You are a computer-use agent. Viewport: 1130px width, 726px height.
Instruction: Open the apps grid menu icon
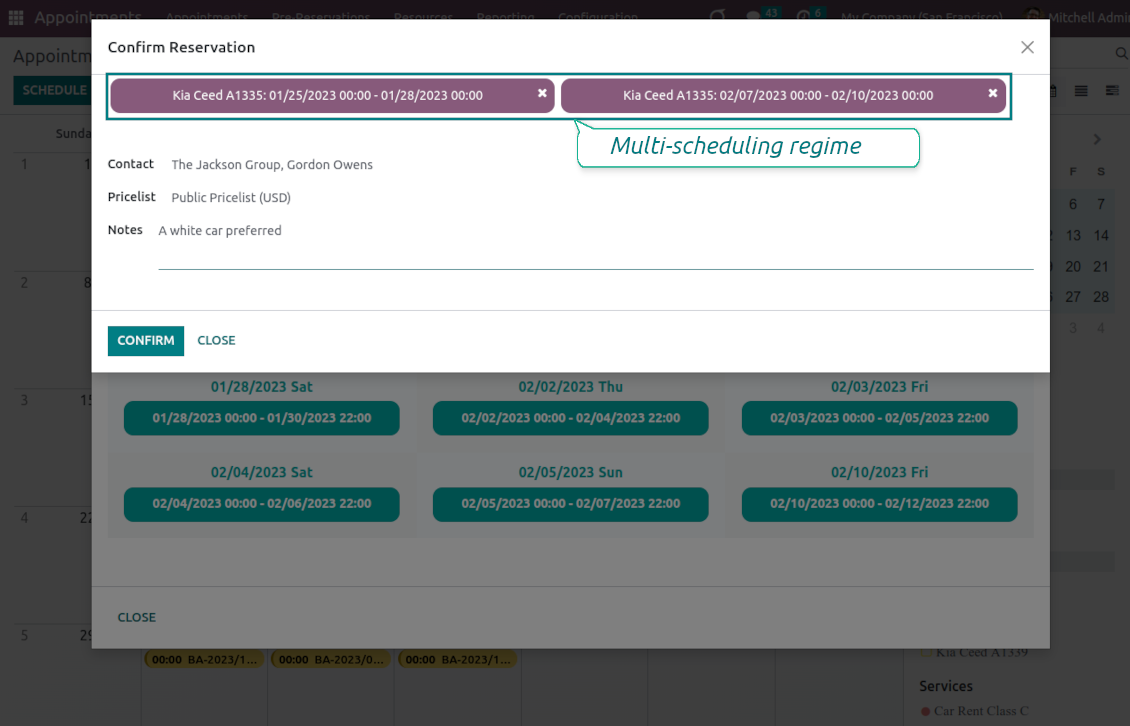click(x=16, y=17)
